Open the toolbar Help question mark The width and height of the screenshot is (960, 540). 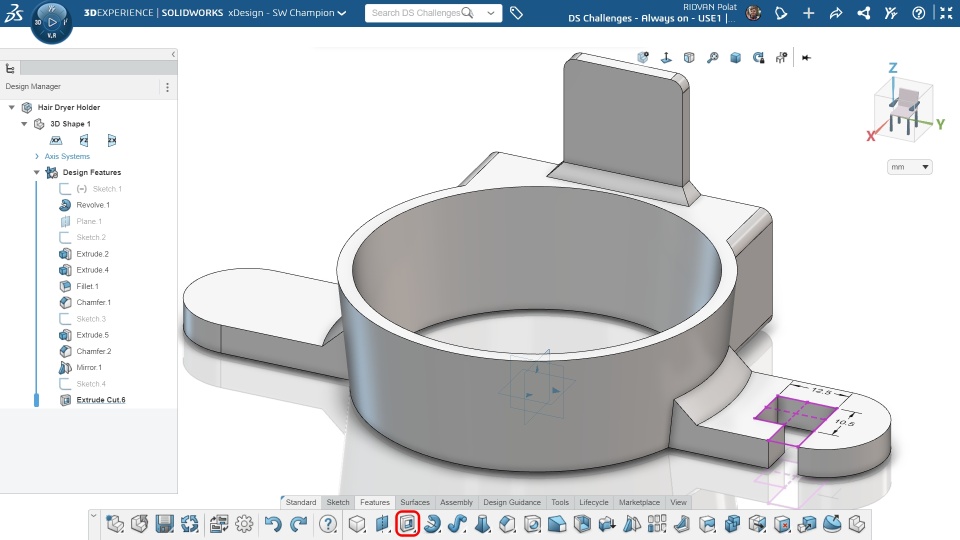[x=328, y=524]
